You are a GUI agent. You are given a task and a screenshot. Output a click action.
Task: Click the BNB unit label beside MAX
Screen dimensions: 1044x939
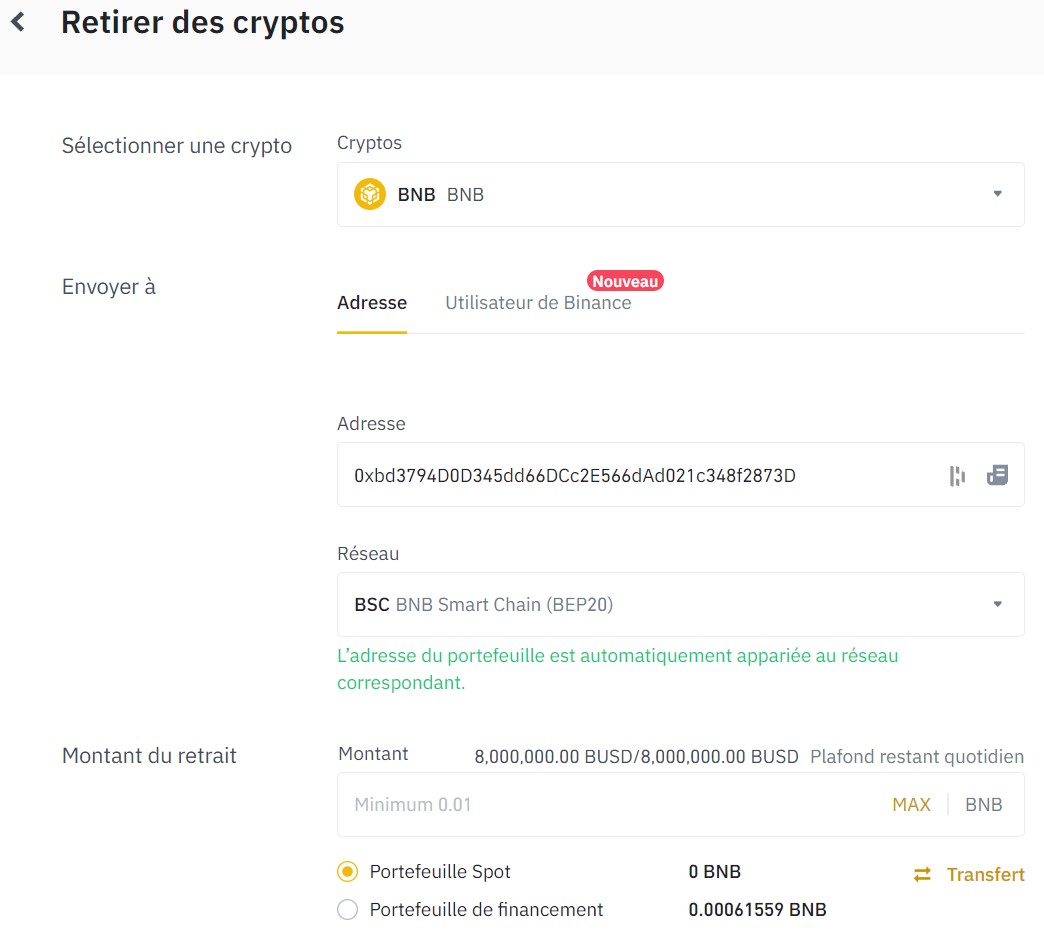[983, 804]
